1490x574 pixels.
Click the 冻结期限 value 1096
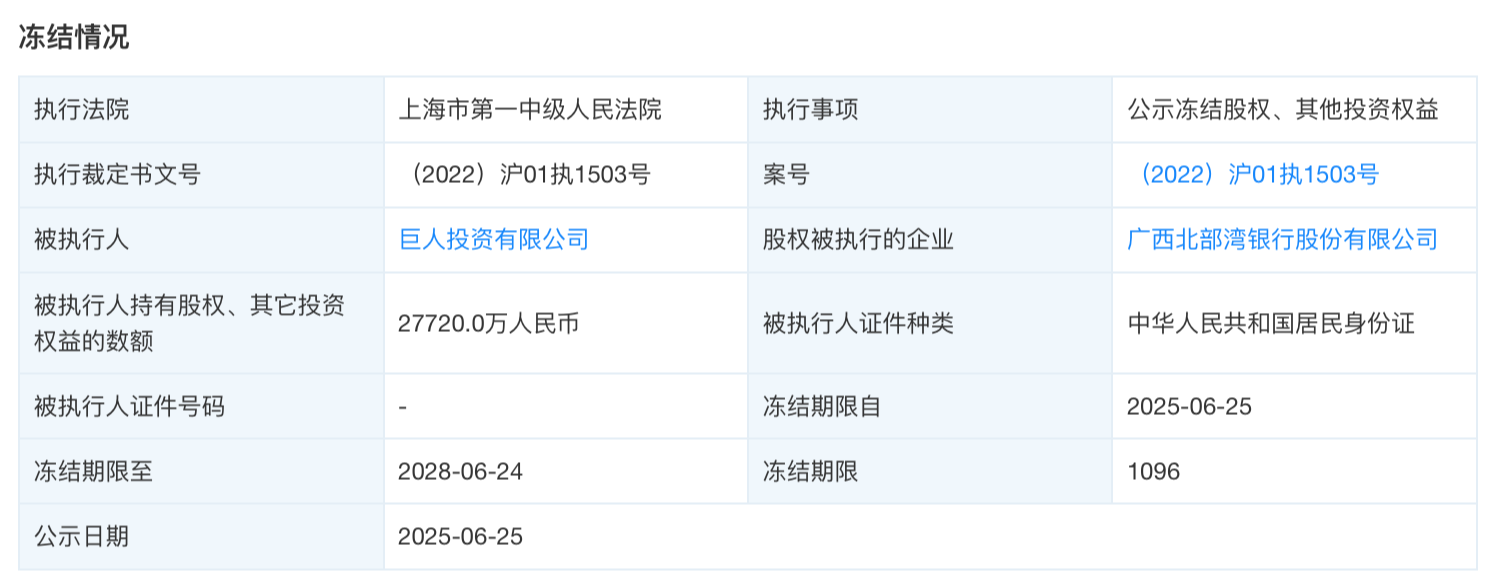[1153, 471]
